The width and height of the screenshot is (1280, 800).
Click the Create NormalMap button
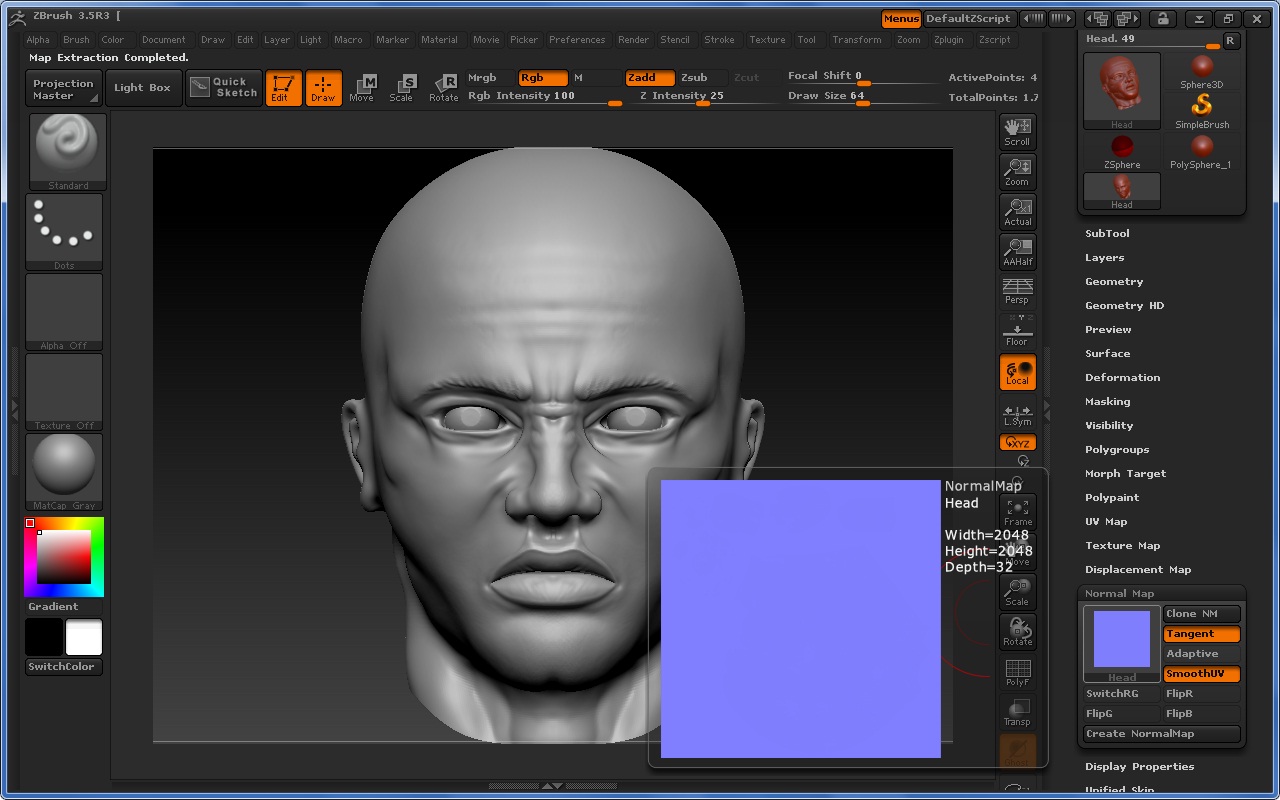pos(1162,734)
